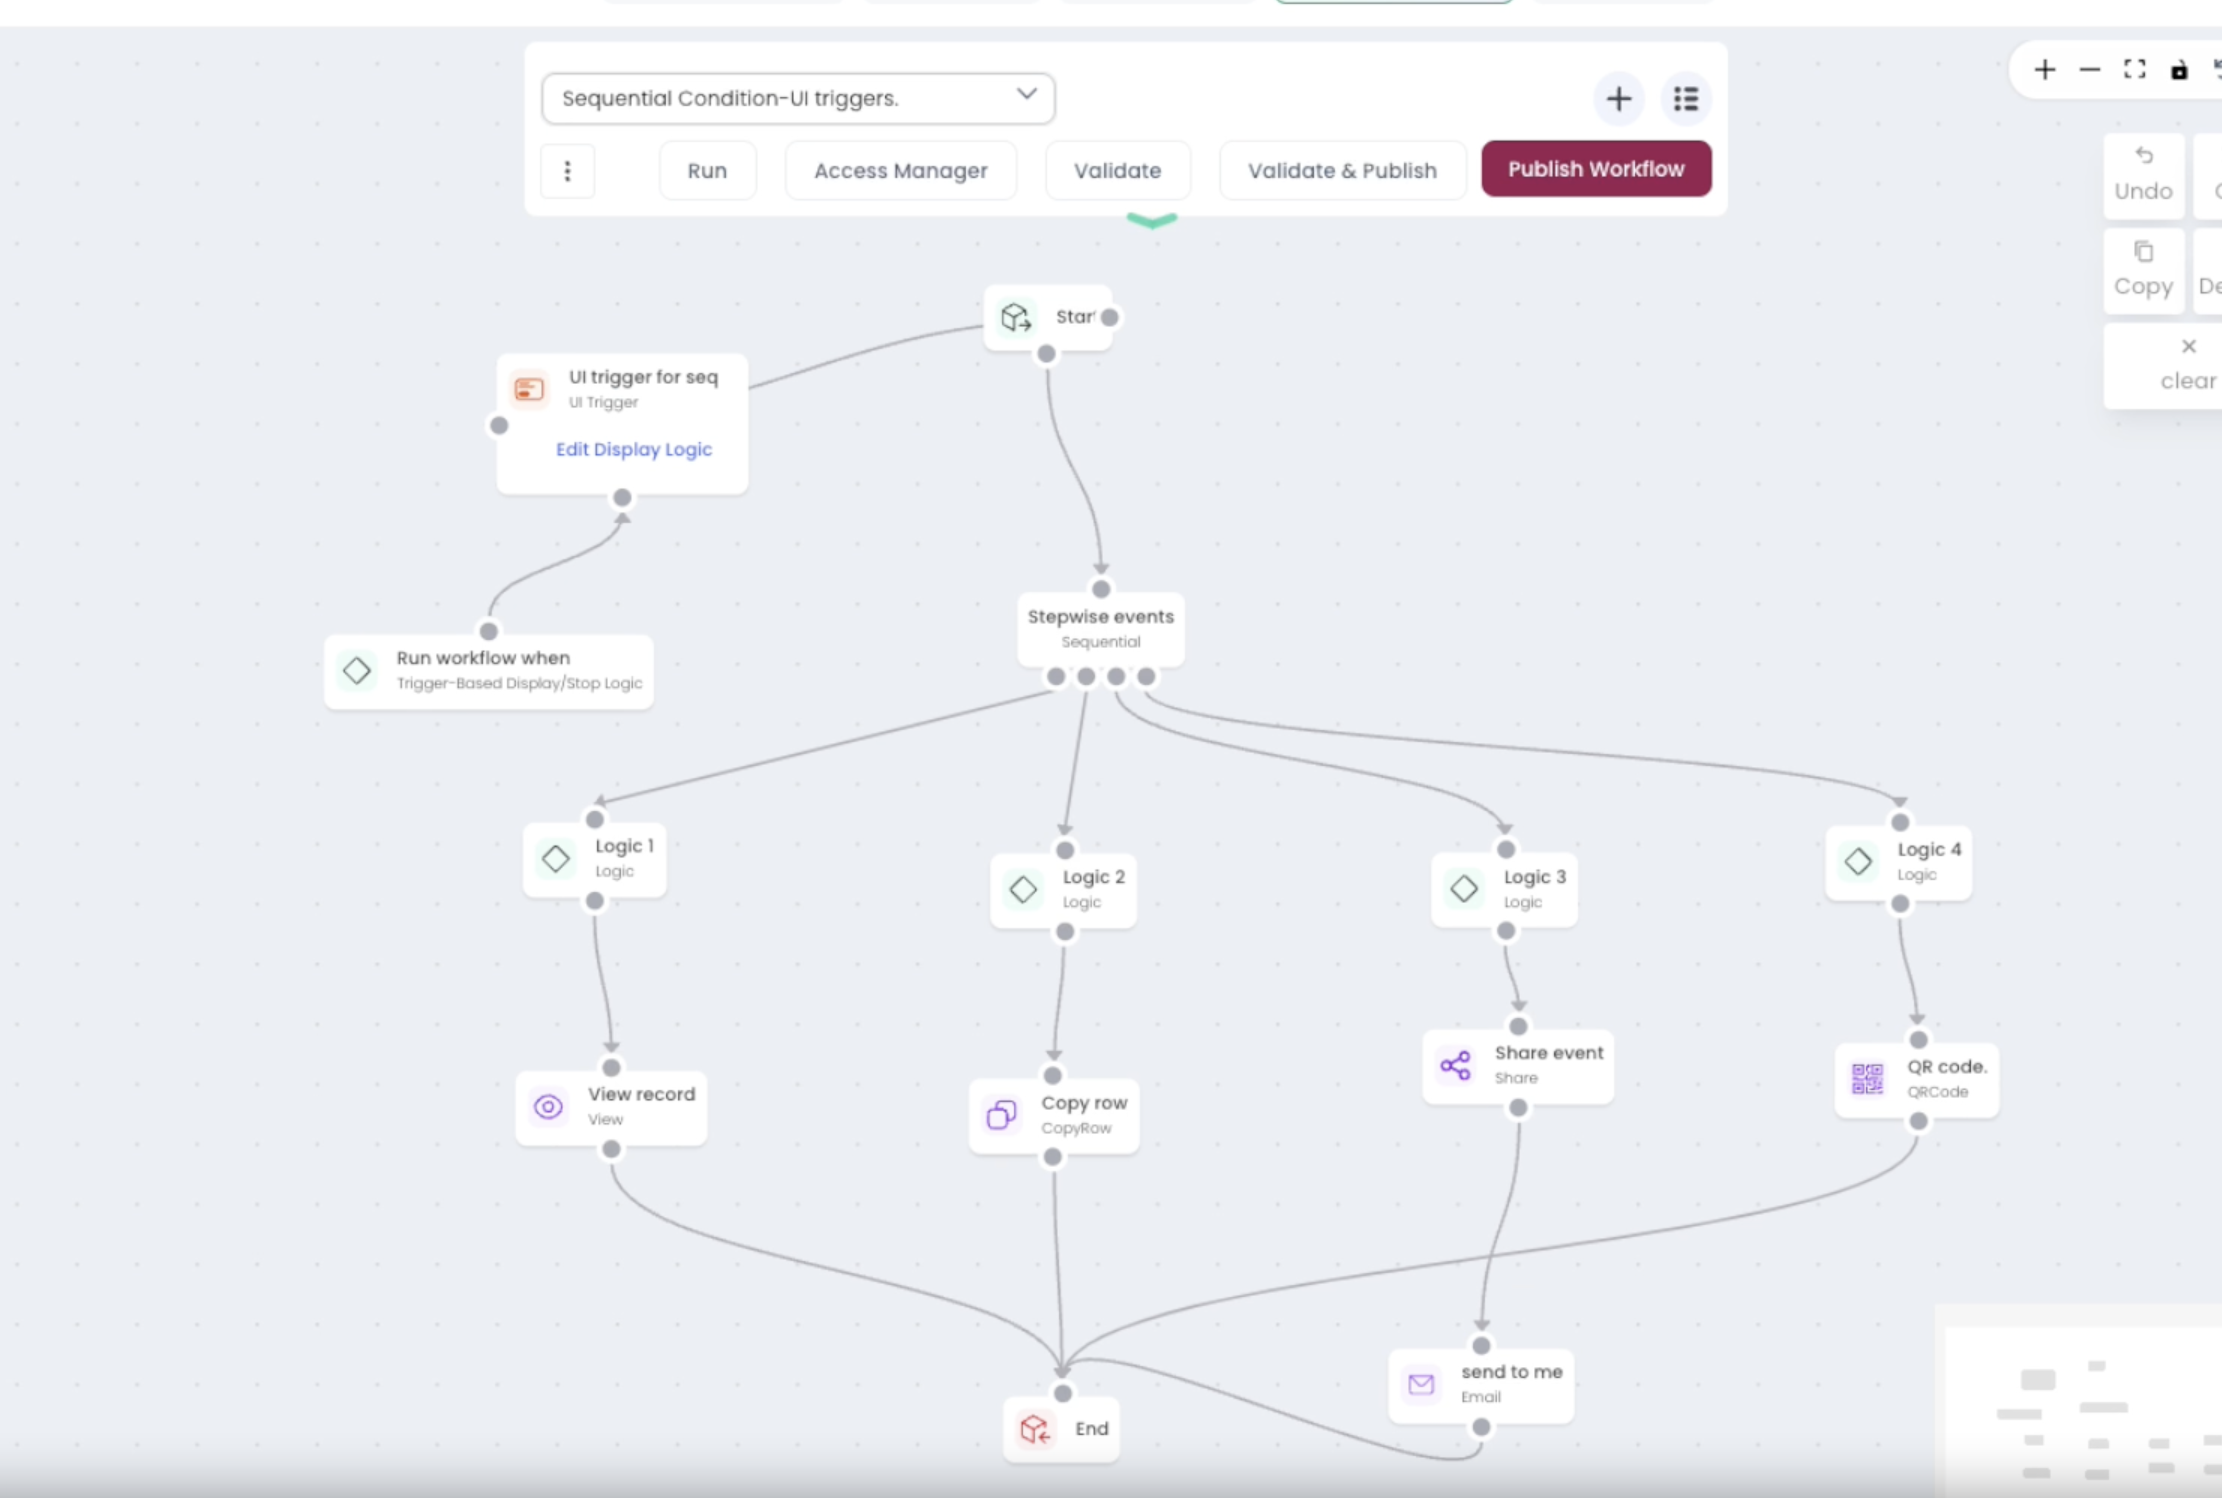Select the QR code node icon

(x=1867, y=1079)
